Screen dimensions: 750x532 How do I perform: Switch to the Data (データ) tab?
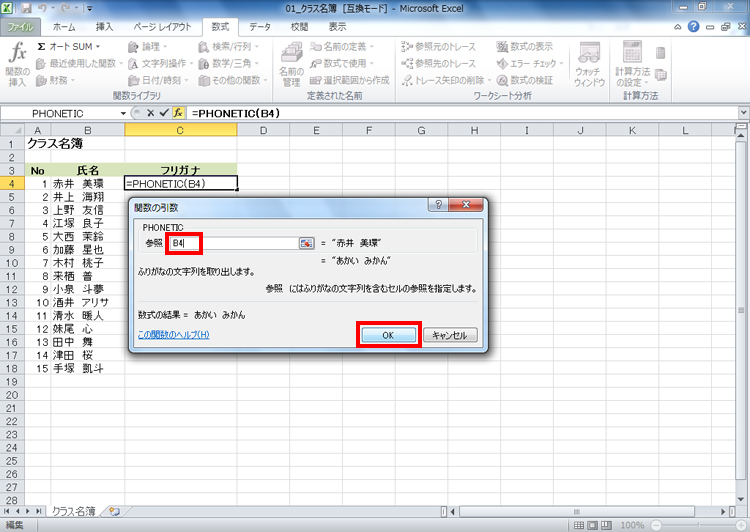(260, 27)
